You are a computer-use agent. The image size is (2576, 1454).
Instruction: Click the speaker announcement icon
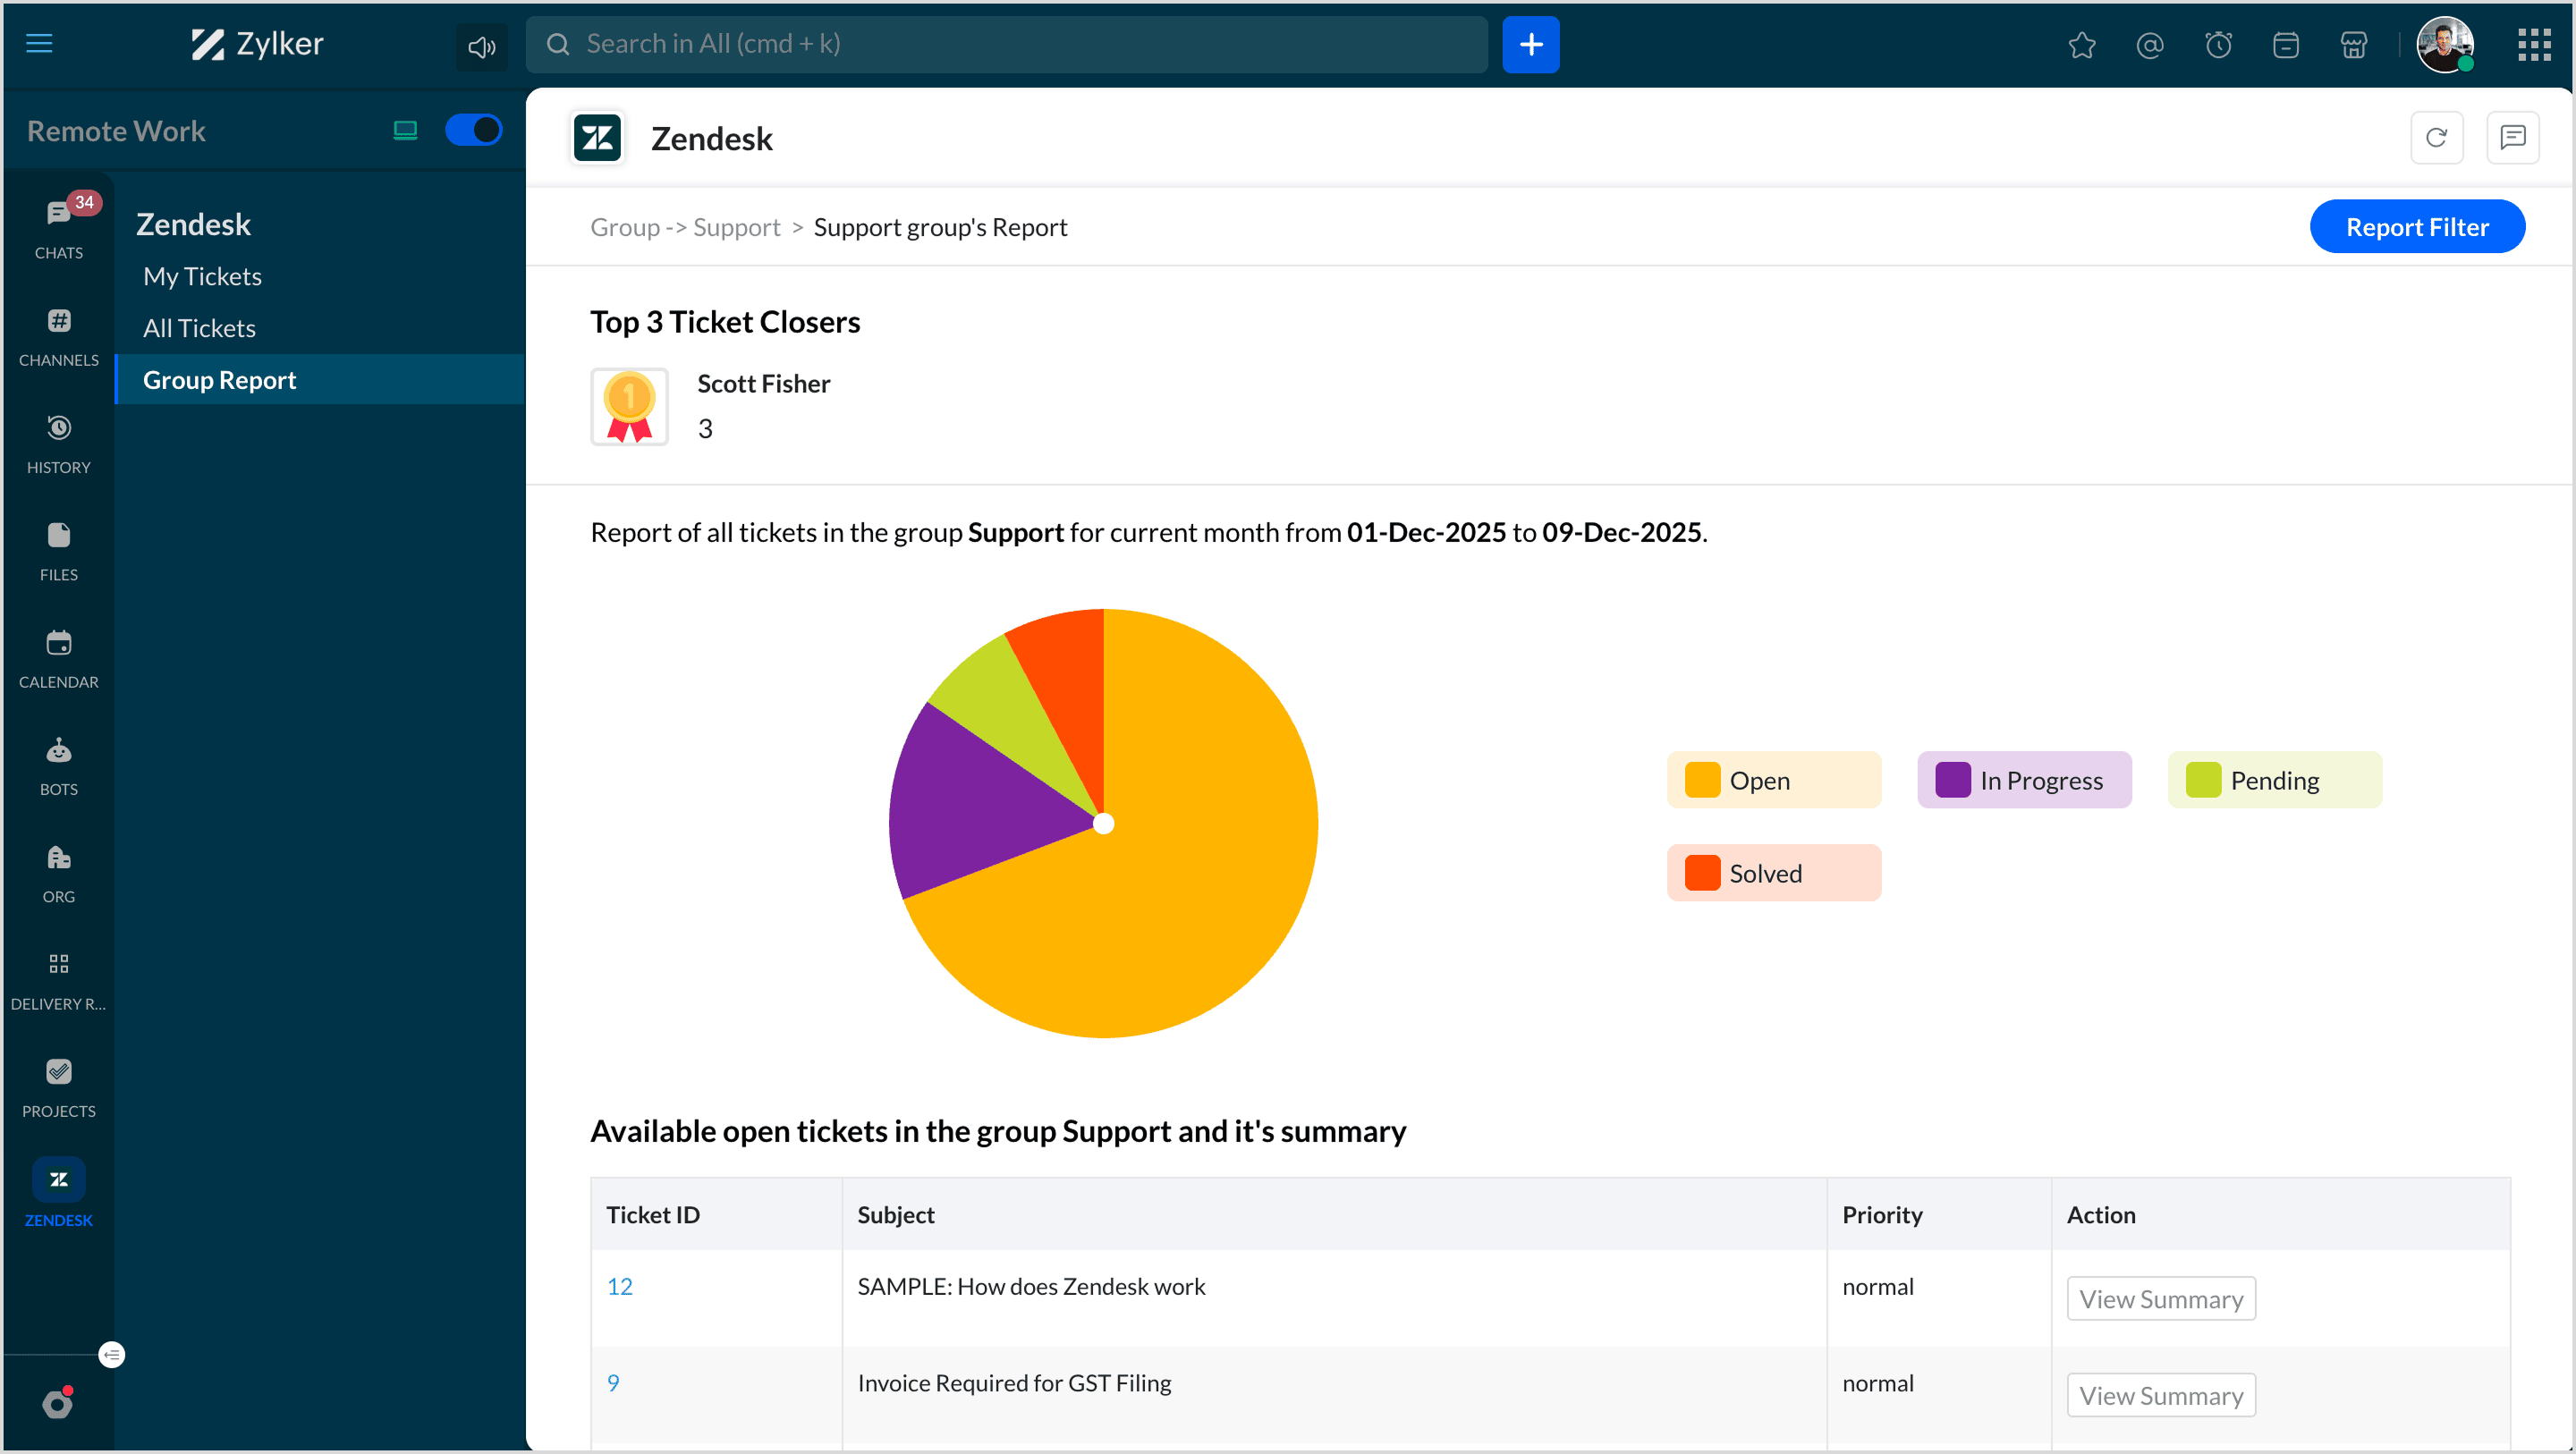coord(481,46)
